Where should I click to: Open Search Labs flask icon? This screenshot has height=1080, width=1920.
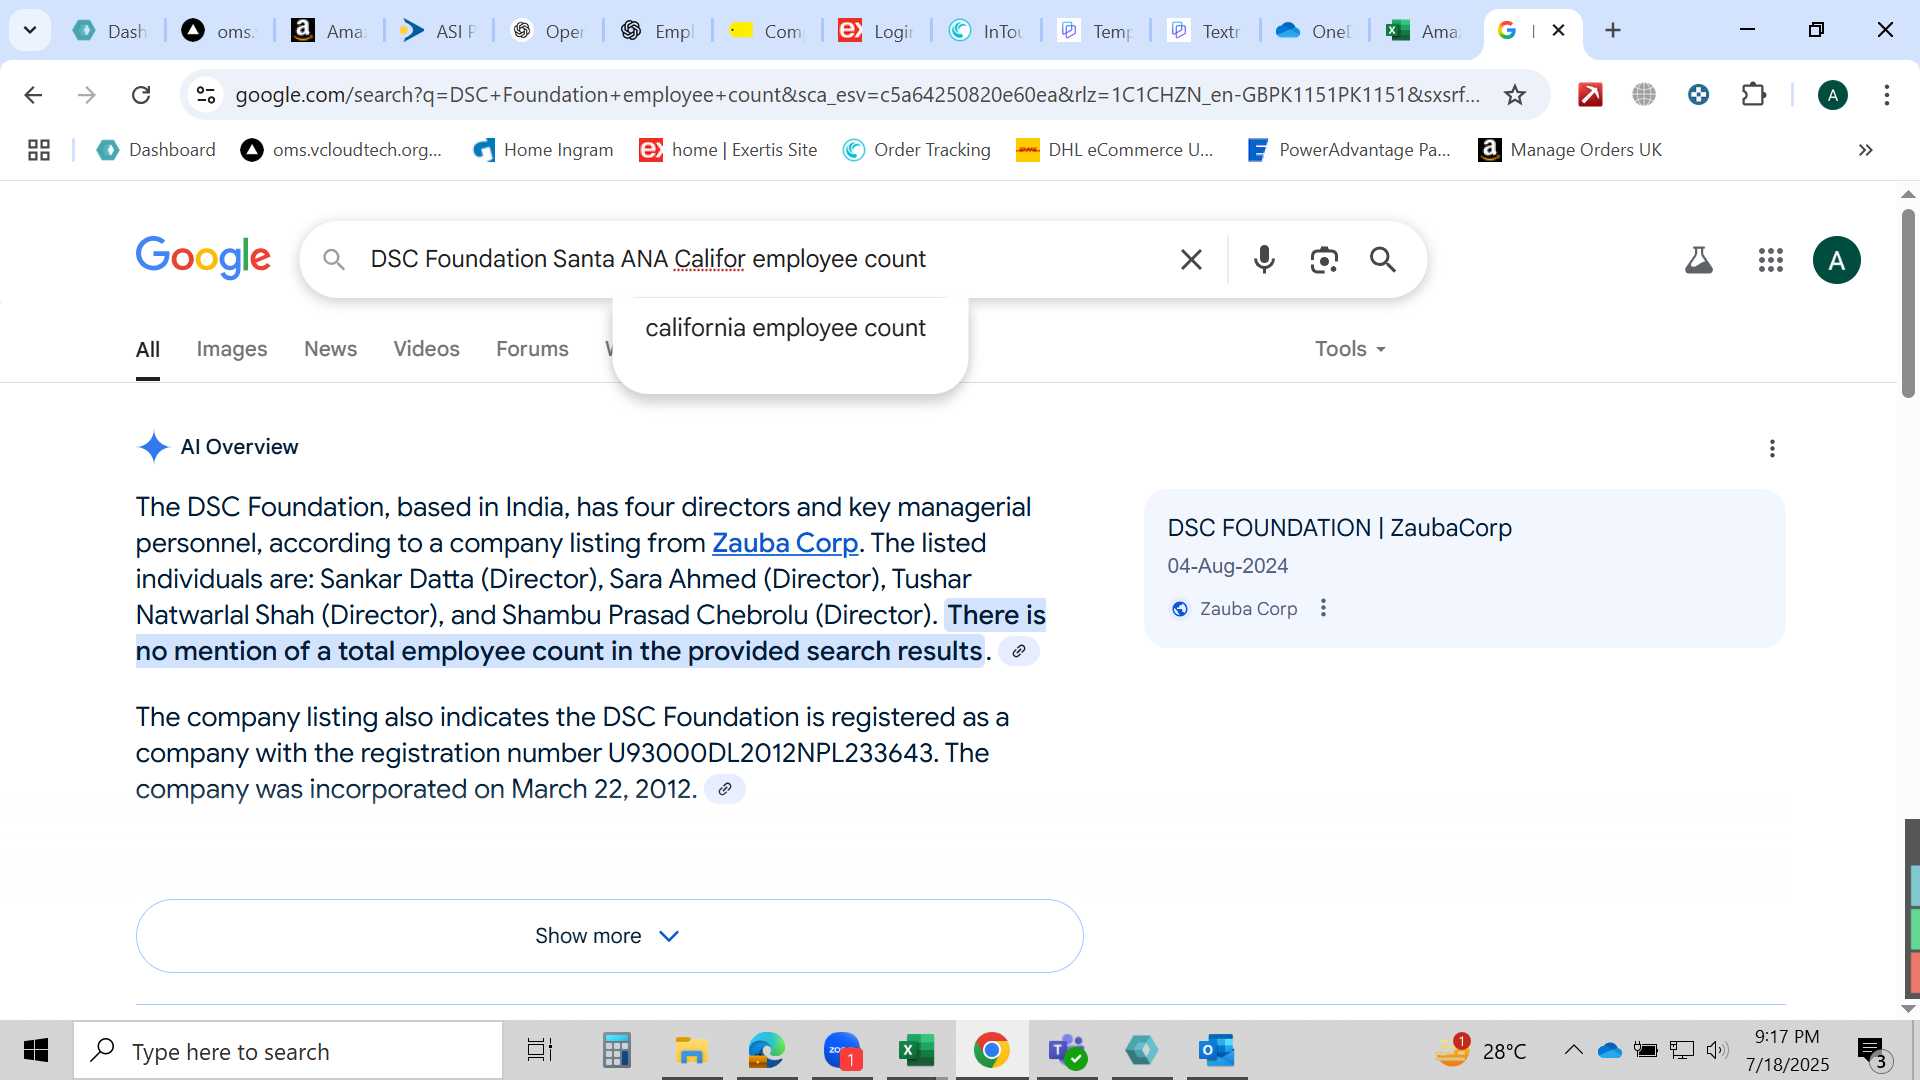coord(1699,260)
